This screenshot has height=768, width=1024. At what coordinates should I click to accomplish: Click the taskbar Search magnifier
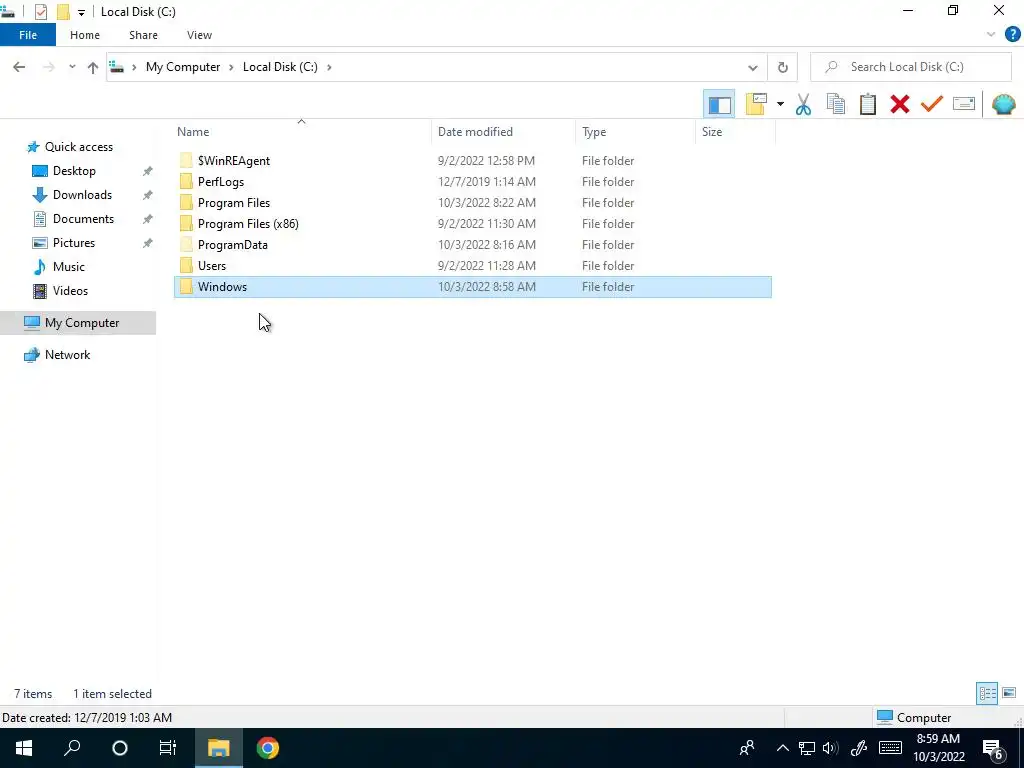[x=72, y=748]
